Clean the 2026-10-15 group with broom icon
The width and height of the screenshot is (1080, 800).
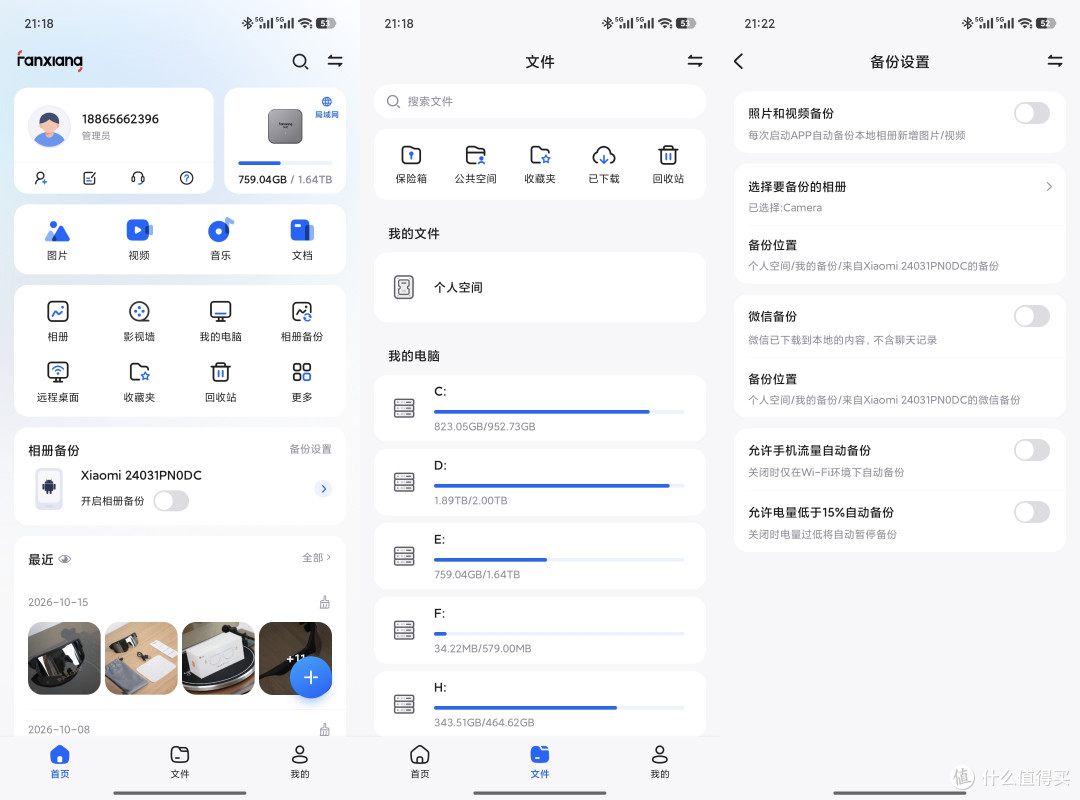click(324, 602)
